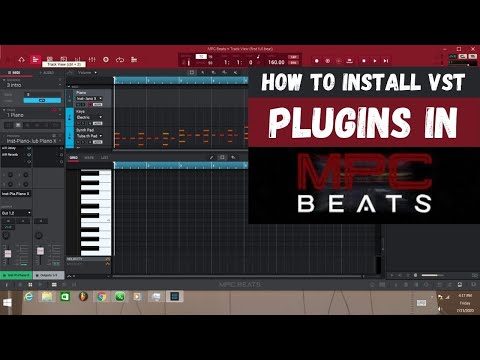Select the highlighted Track View toolbar icon
The height and width of the screenshot is (360, 480).
pyautogui.click(x=35, y=60)
